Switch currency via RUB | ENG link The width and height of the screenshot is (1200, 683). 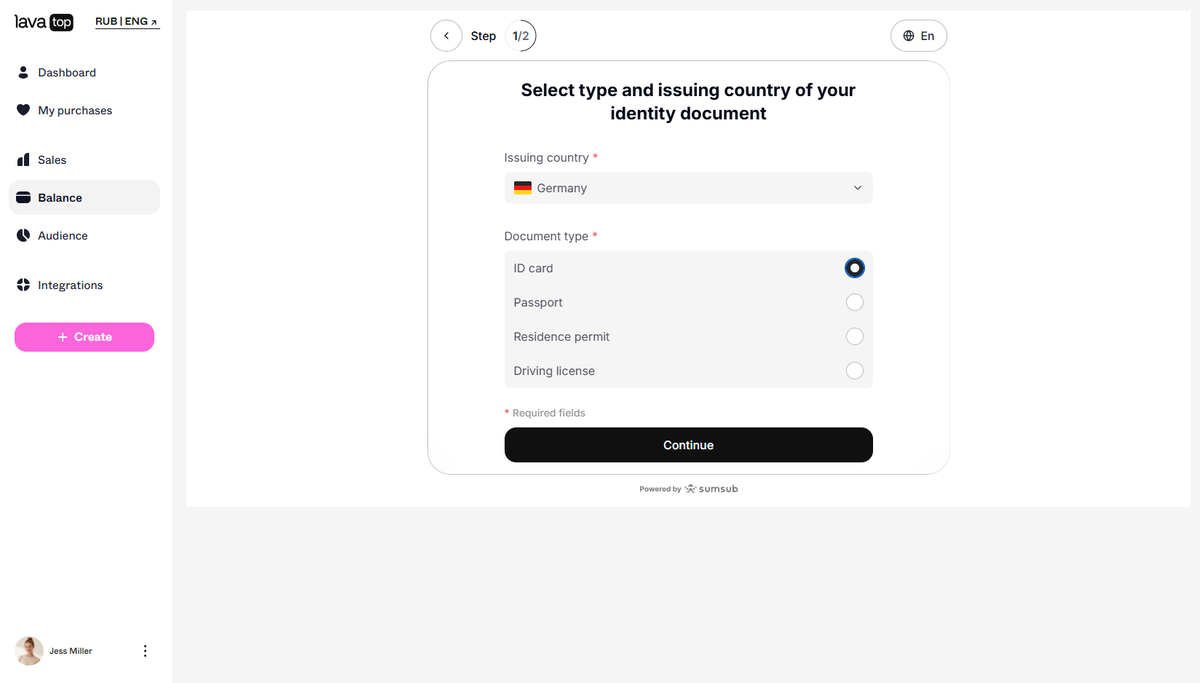point(127,21)
